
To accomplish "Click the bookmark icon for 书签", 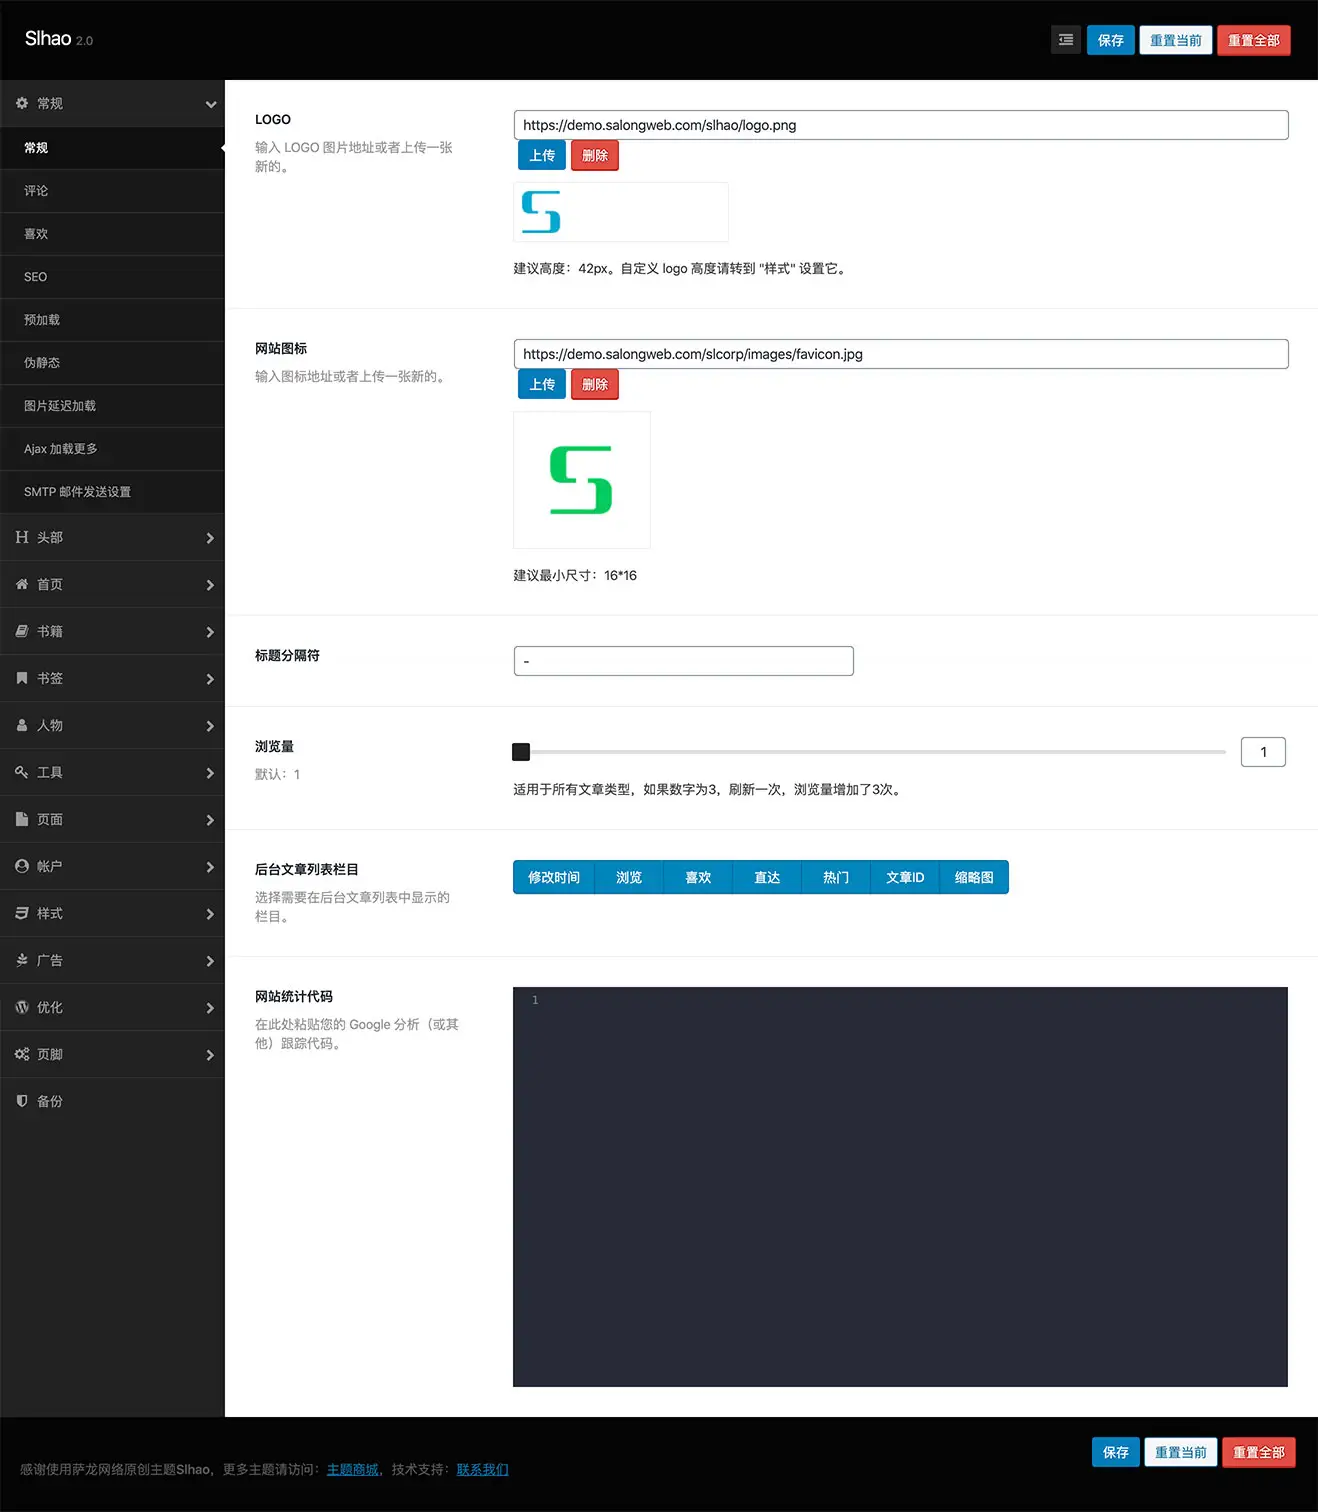I will pos(22,678).
